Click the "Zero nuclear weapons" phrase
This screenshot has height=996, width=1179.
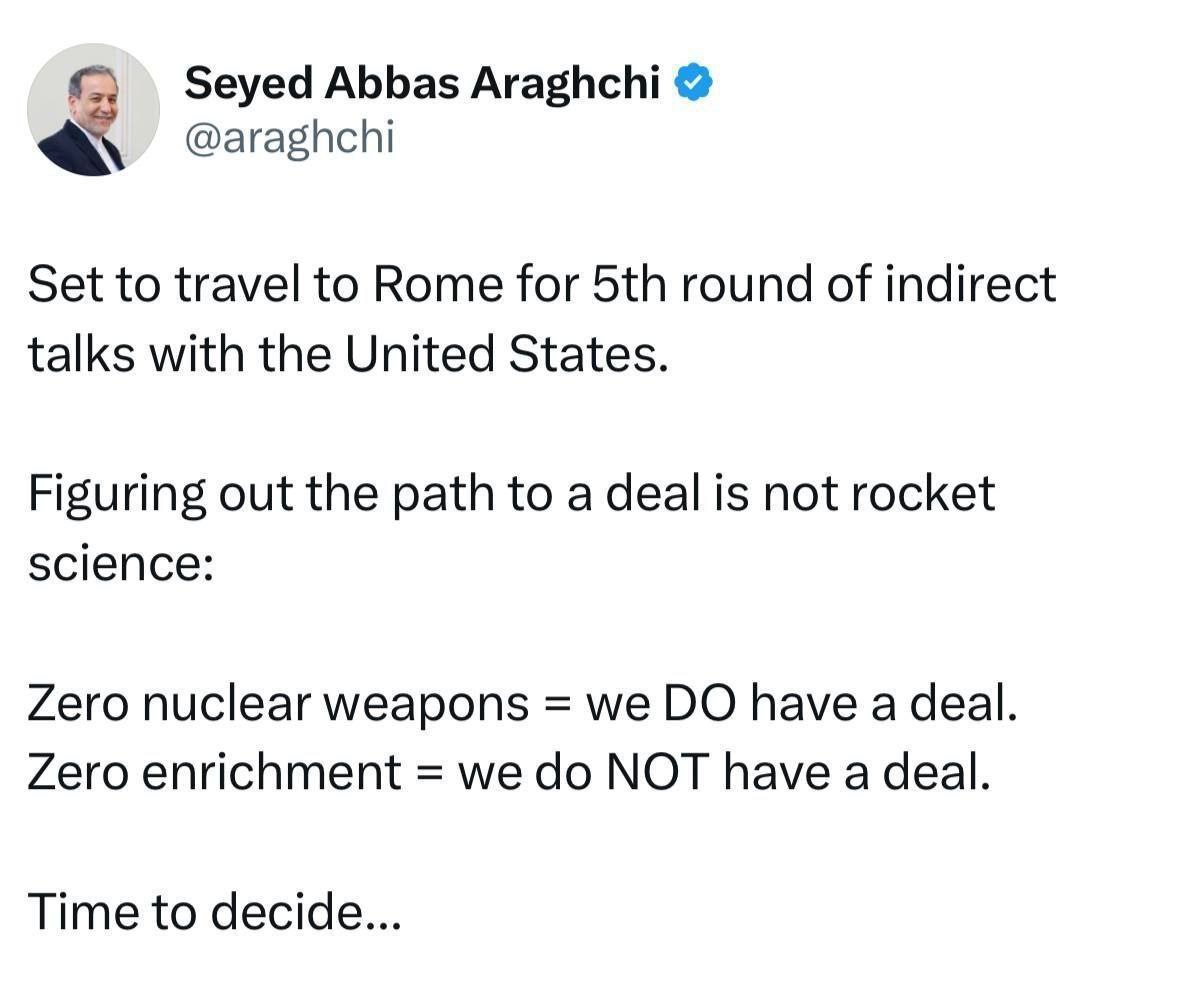pos(278,704)
